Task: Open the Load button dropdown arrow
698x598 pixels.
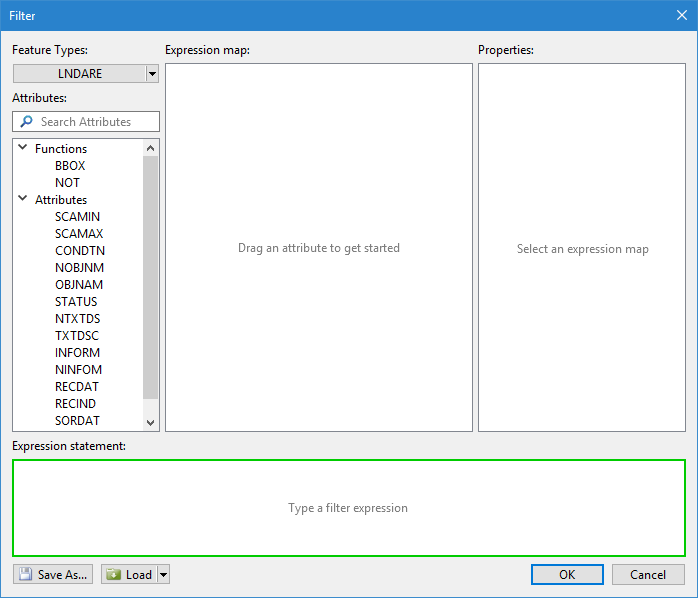Action: point(164,574)
